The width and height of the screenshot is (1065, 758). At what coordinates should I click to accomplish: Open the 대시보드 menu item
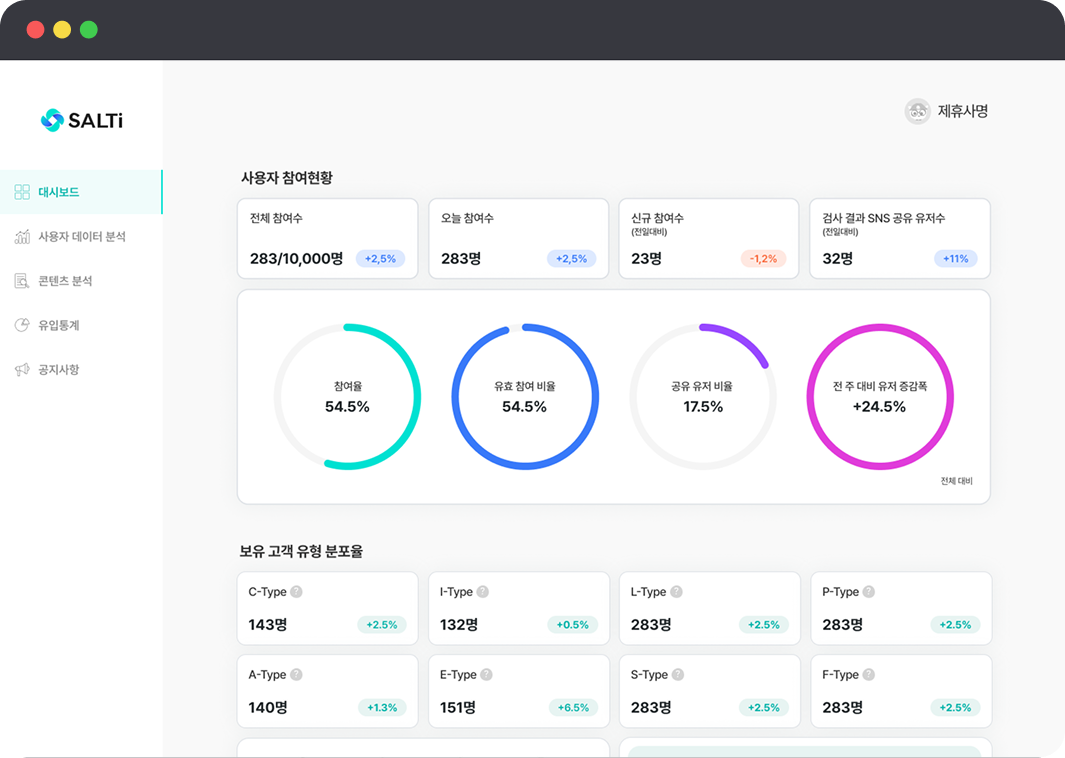pos(59,192)
